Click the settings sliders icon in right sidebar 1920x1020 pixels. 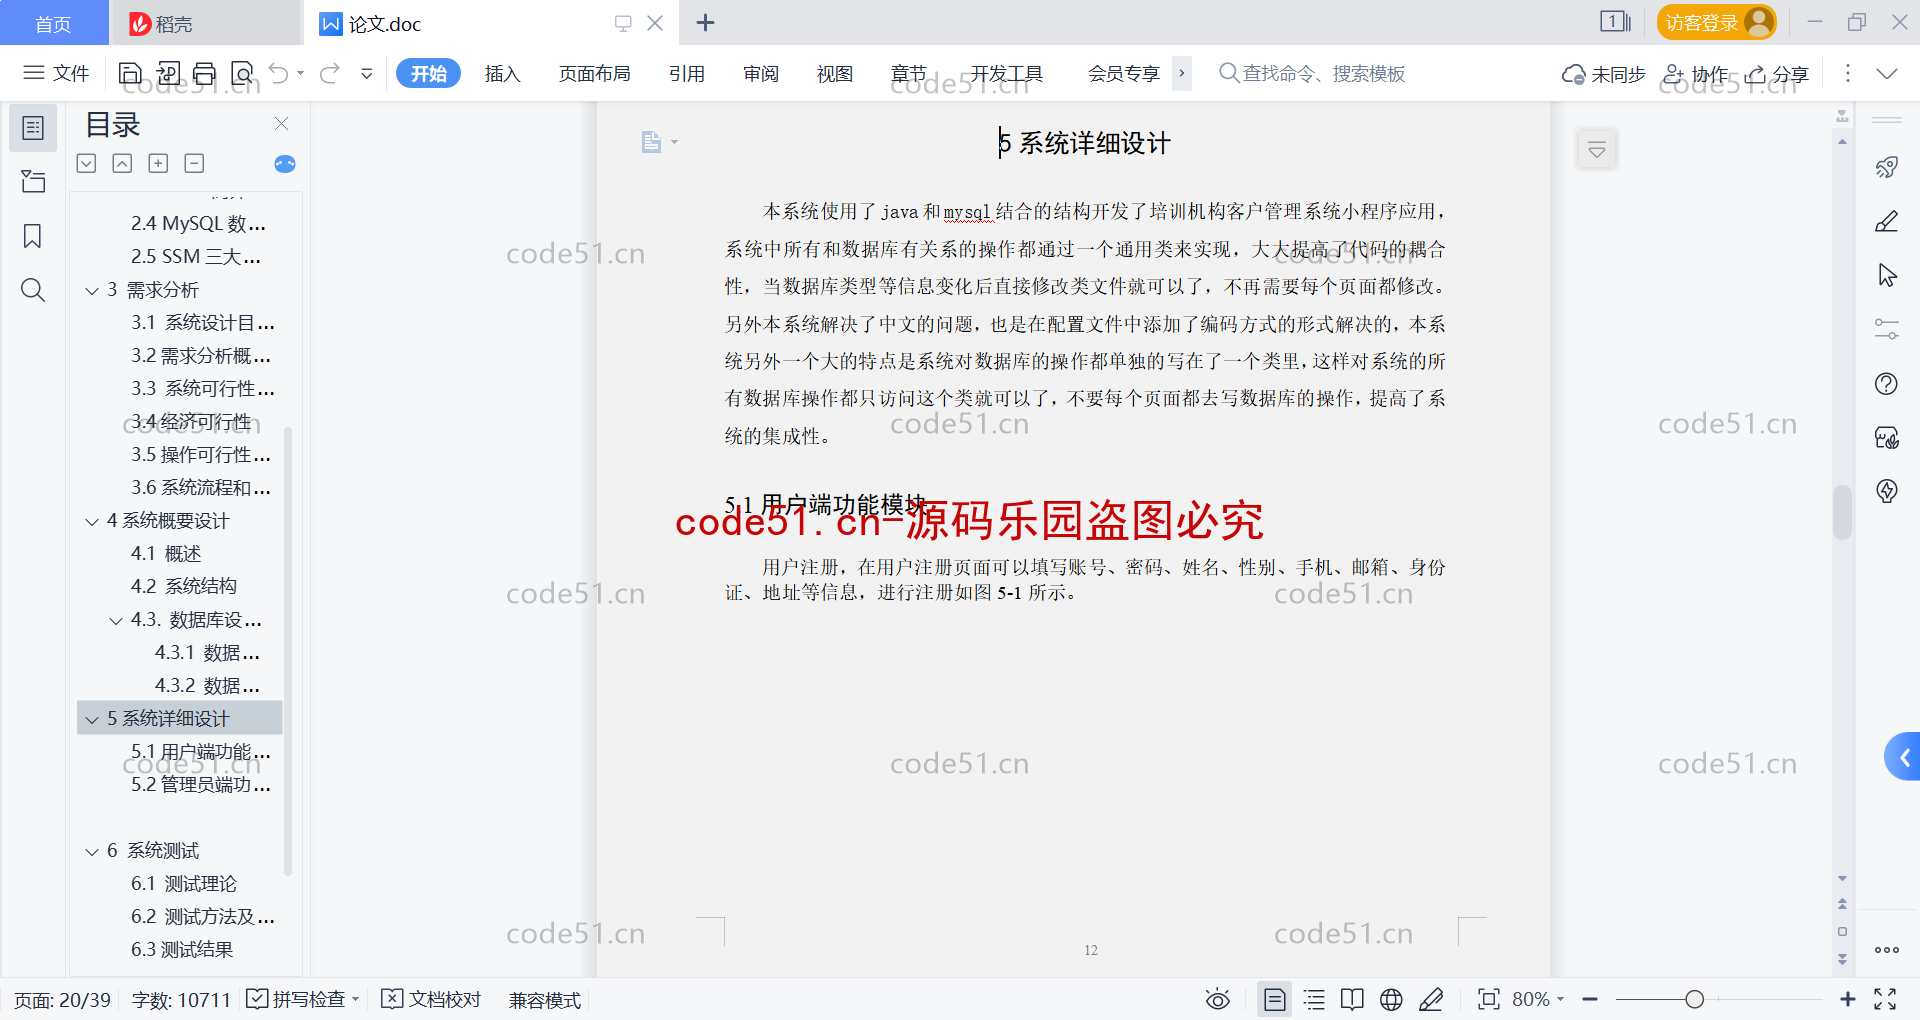tap(1887, 329)
